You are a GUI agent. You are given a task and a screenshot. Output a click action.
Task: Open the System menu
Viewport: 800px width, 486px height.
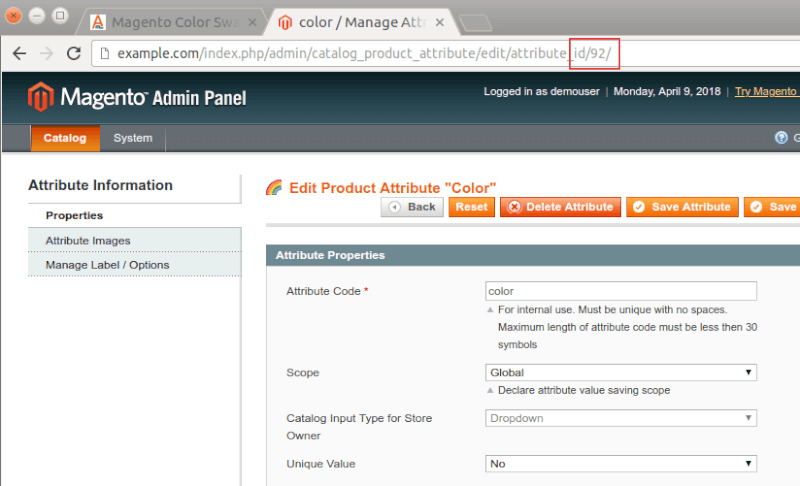click(x=133, y=138)
